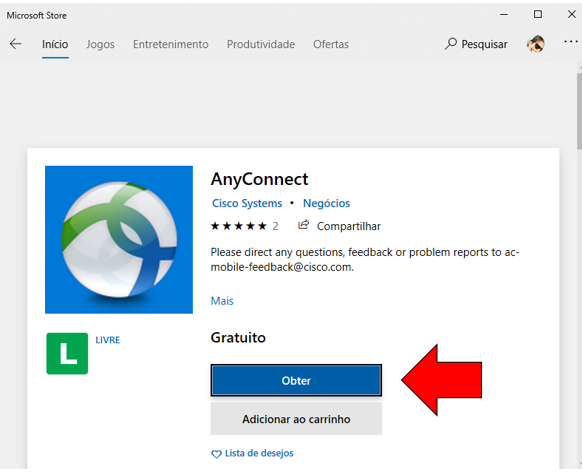Click the Obter button
The image size is (582, 472).
[296, 380]
